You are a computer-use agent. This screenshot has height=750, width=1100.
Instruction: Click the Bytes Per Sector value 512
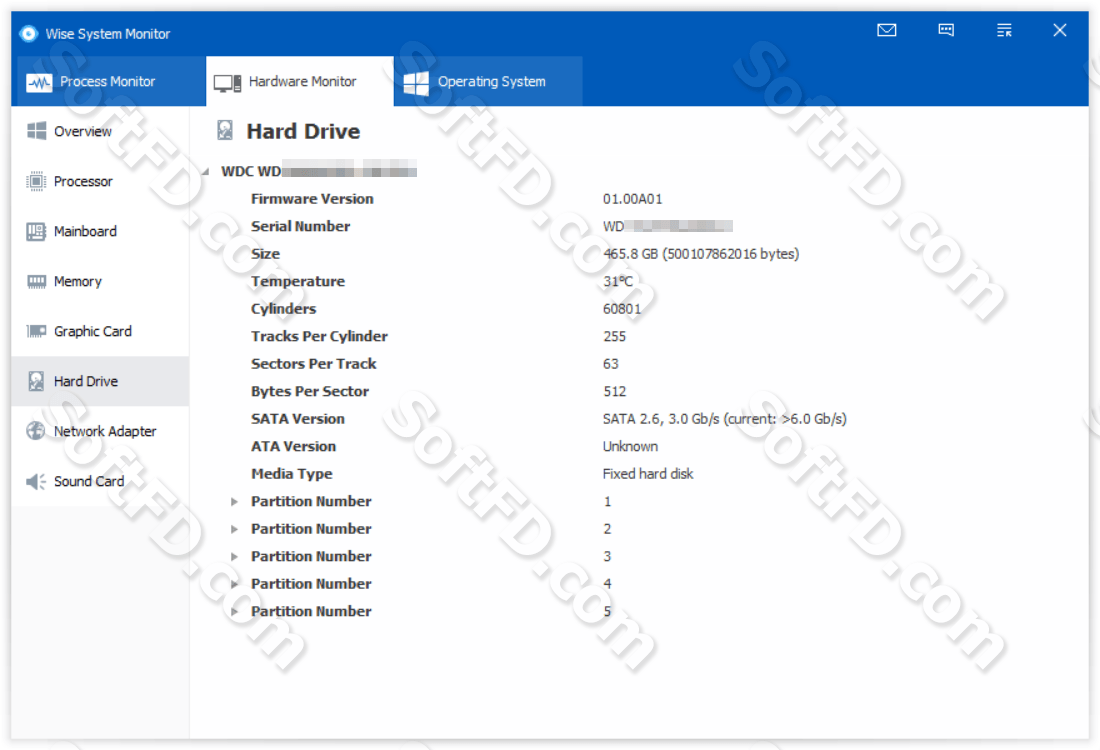(615, 391)
